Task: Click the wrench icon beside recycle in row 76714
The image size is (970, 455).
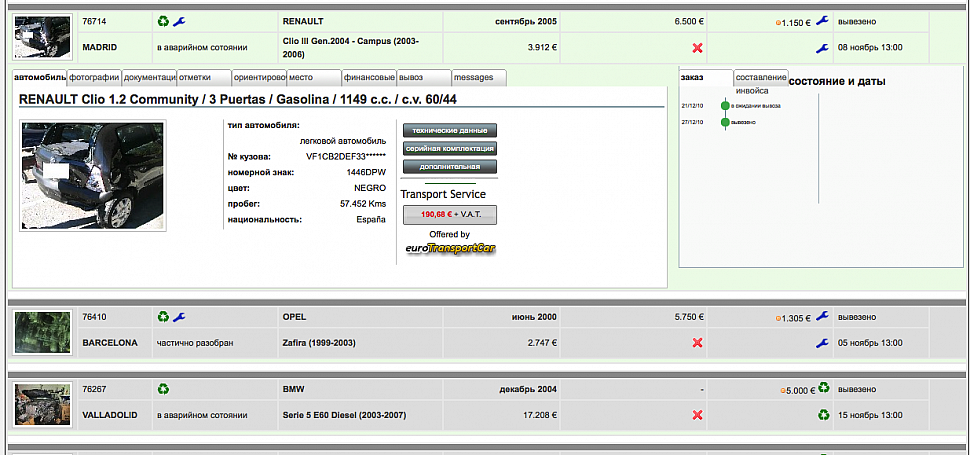Action: pyautogui.click(x=179, y=22)
